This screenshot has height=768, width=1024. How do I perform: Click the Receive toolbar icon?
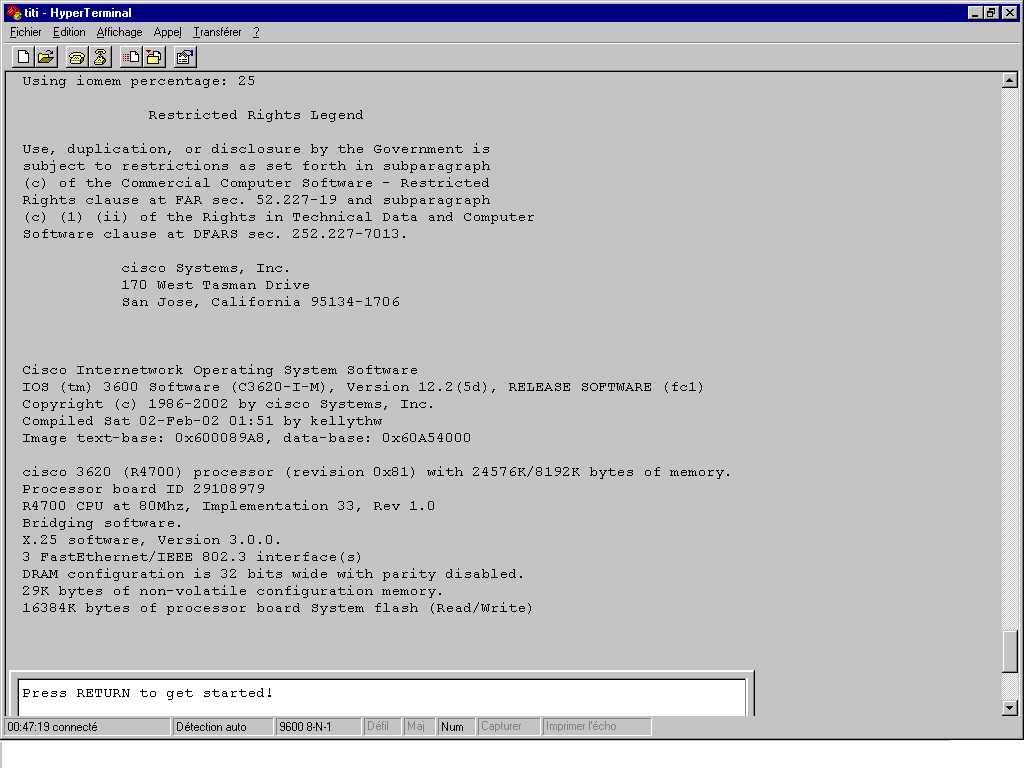tap(154, 57)
